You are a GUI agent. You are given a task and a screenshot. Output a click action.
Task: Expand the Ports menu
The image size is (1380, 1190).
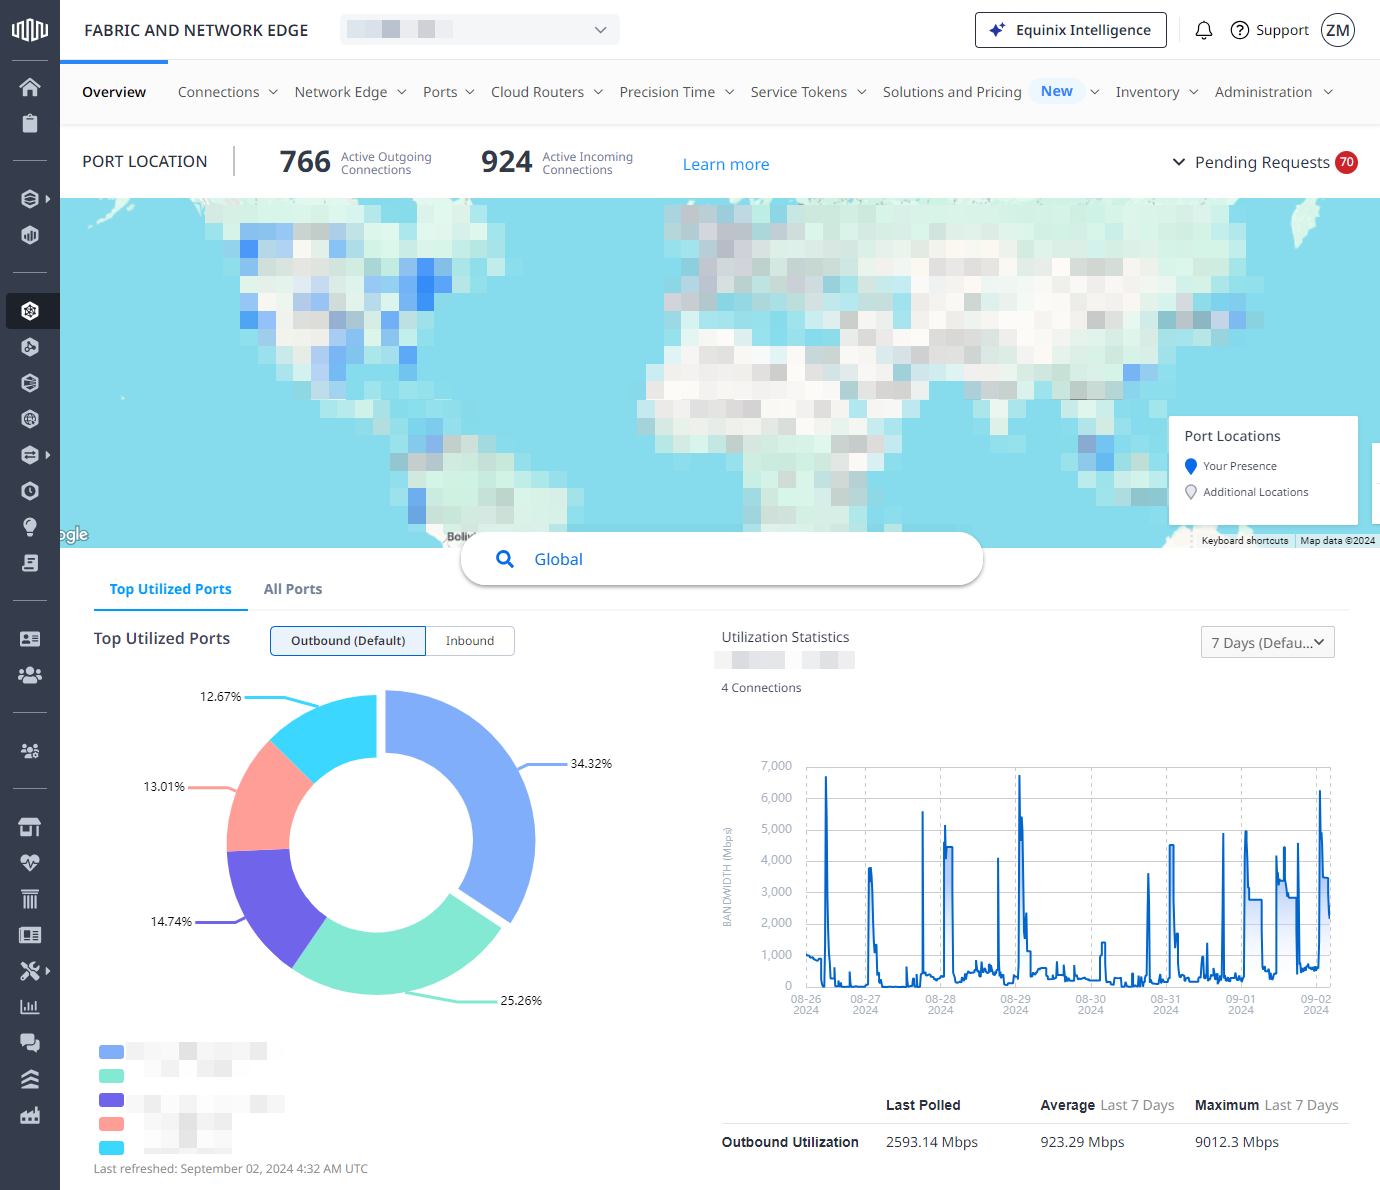point(449,92)
